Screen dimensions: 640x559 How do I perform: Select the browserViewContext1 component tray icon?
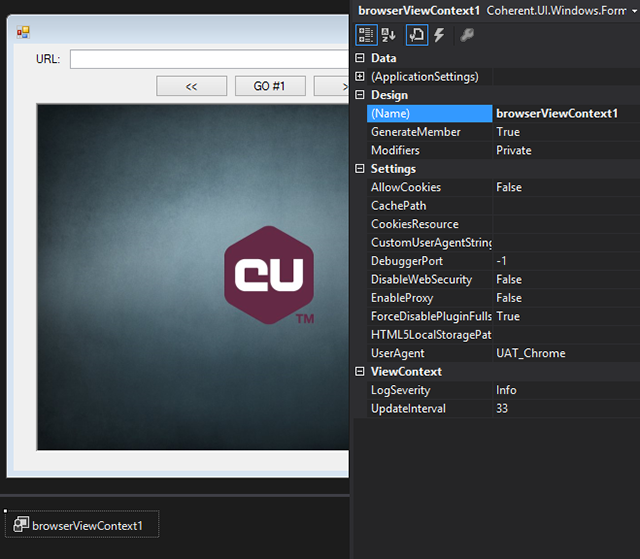(20, 525)
